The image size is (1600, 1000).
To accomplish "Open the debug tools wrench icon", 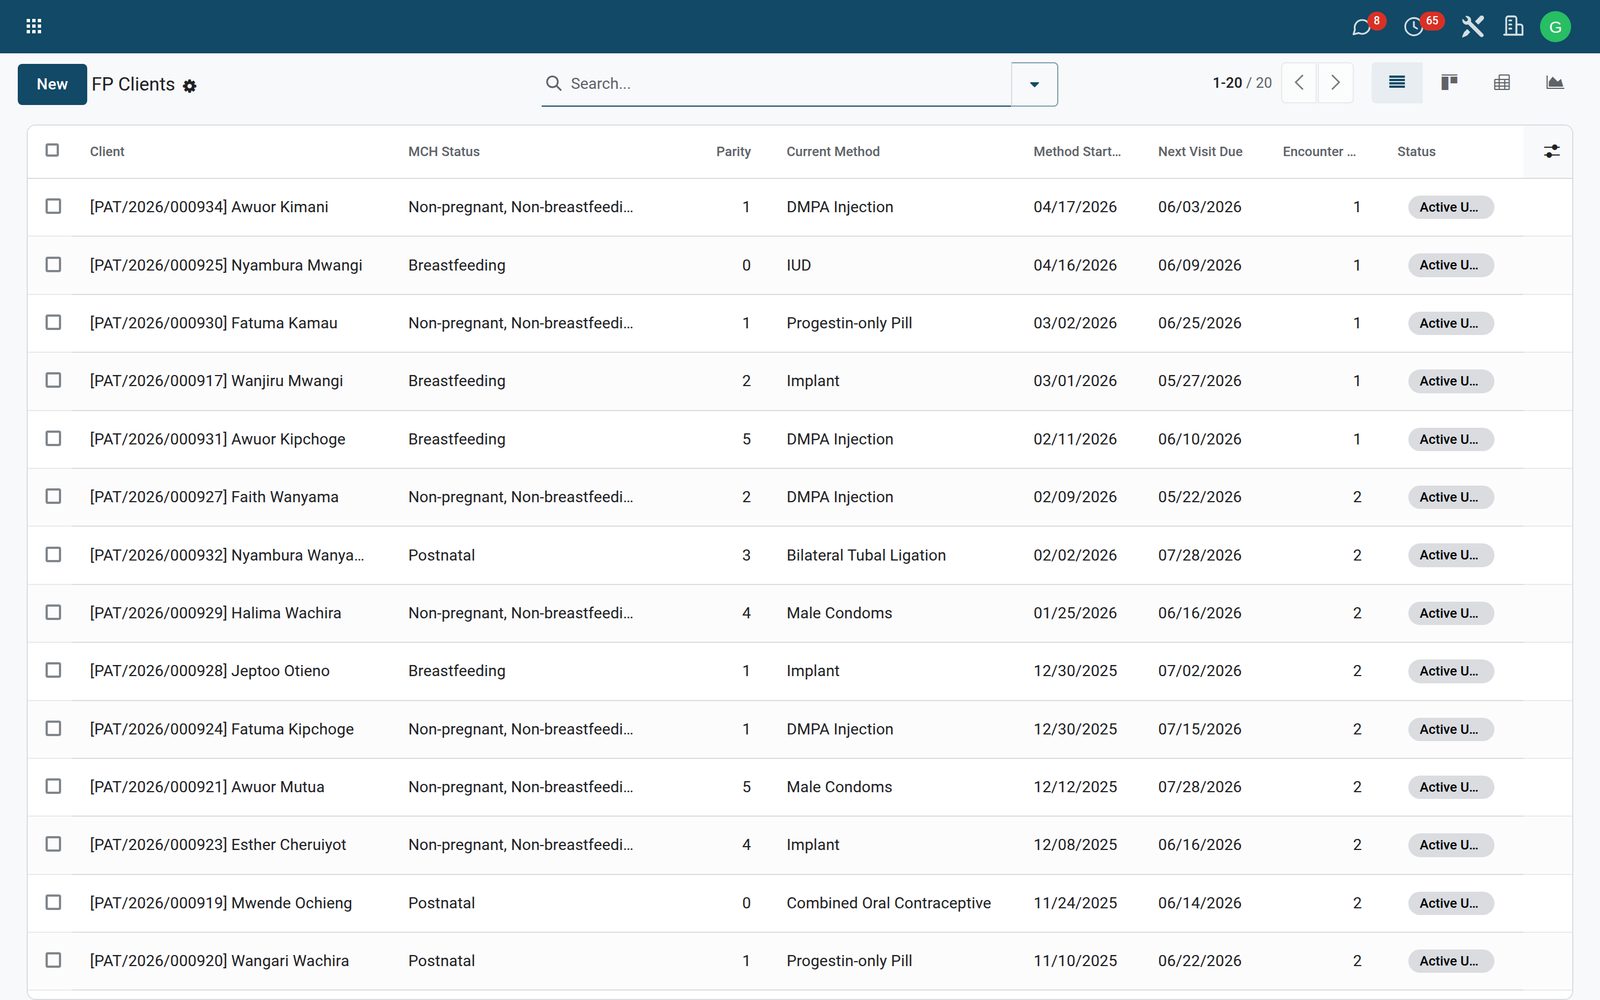I will coord(1472,27).
